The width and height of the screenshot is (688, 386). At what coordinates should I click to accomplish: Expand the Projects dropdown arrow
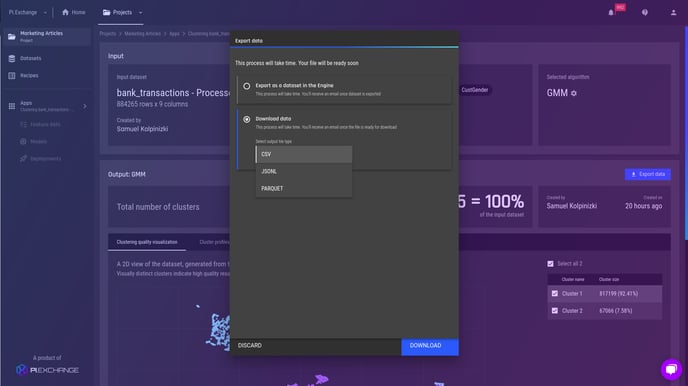[x=140, y=13]
